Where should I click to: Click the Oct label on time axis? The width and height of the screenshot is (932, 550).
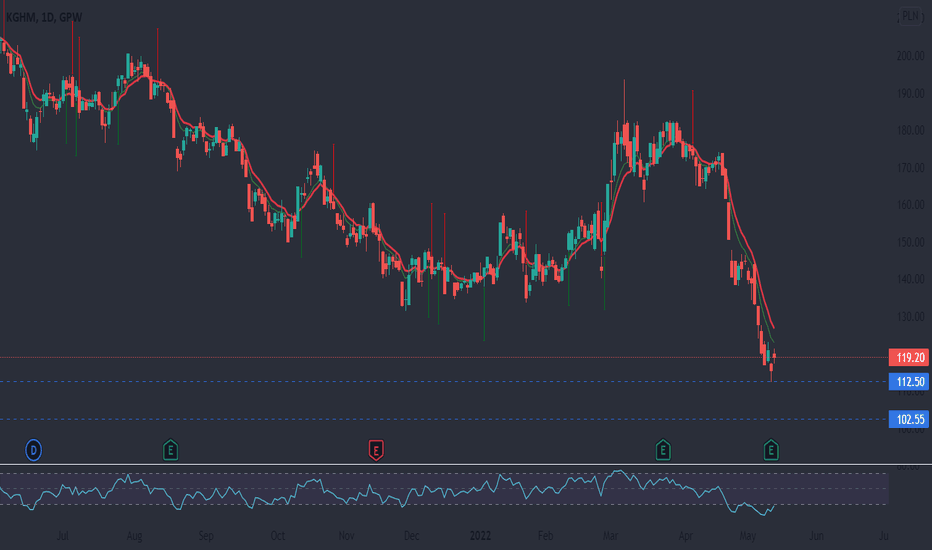[278, 536]
